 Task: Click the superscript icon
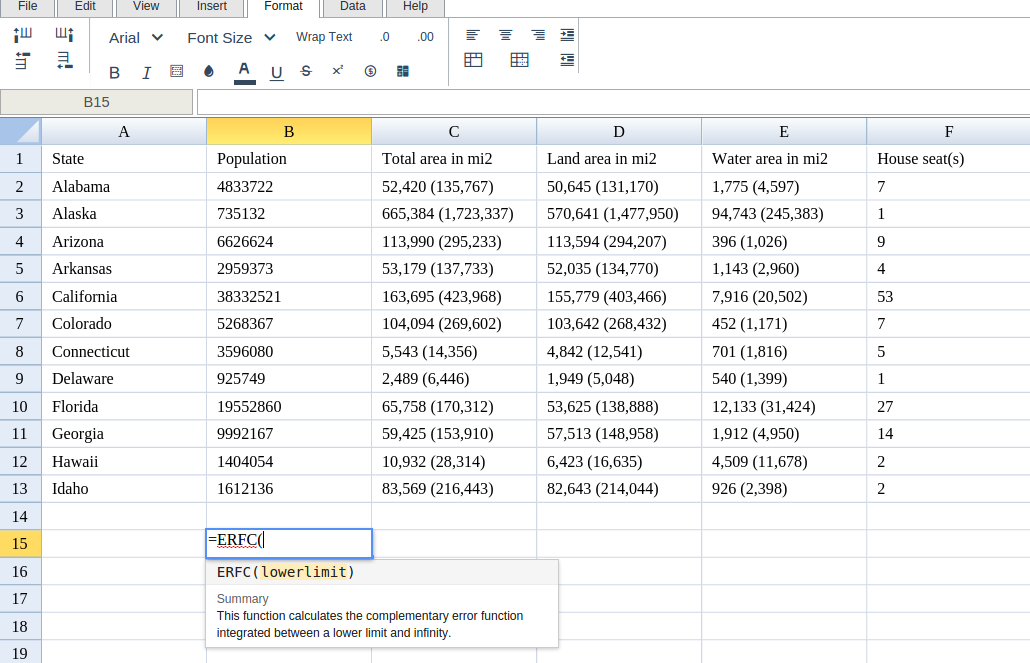tap(338, 71)
